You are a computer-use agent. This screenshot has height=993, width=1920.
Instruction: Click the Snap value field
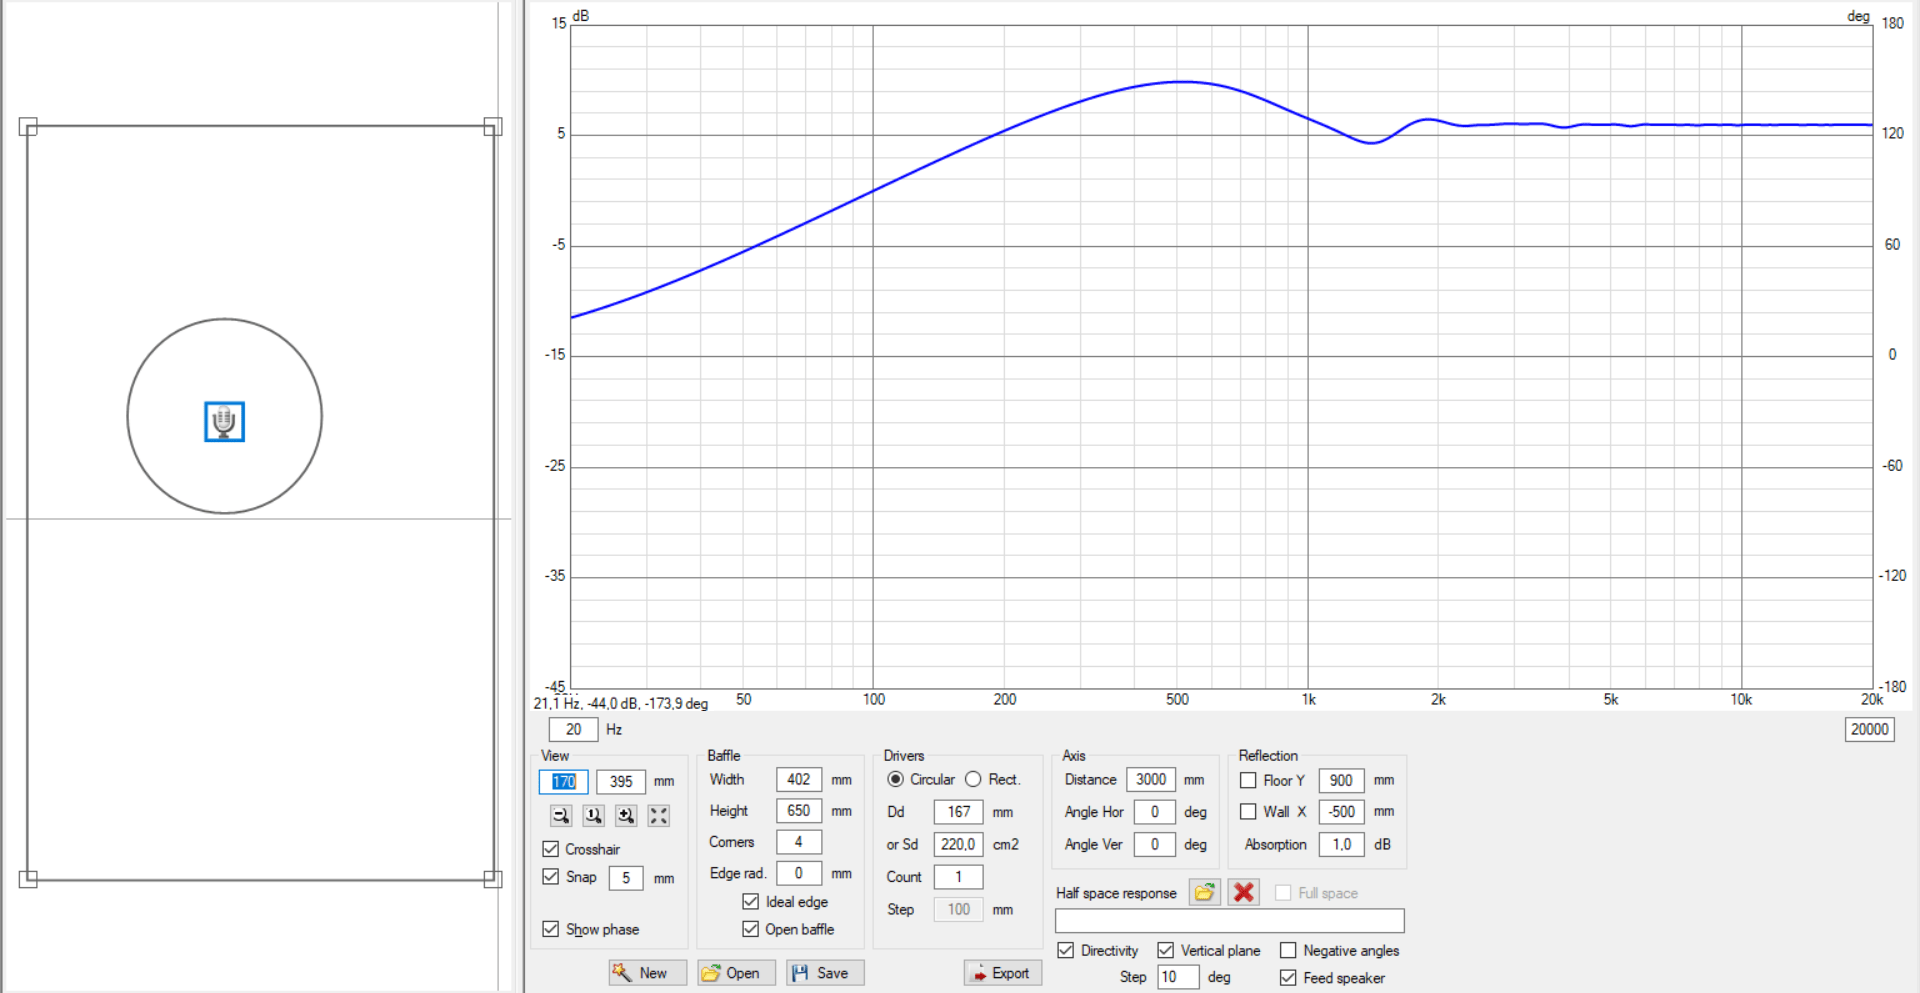[x=626, y=878]
